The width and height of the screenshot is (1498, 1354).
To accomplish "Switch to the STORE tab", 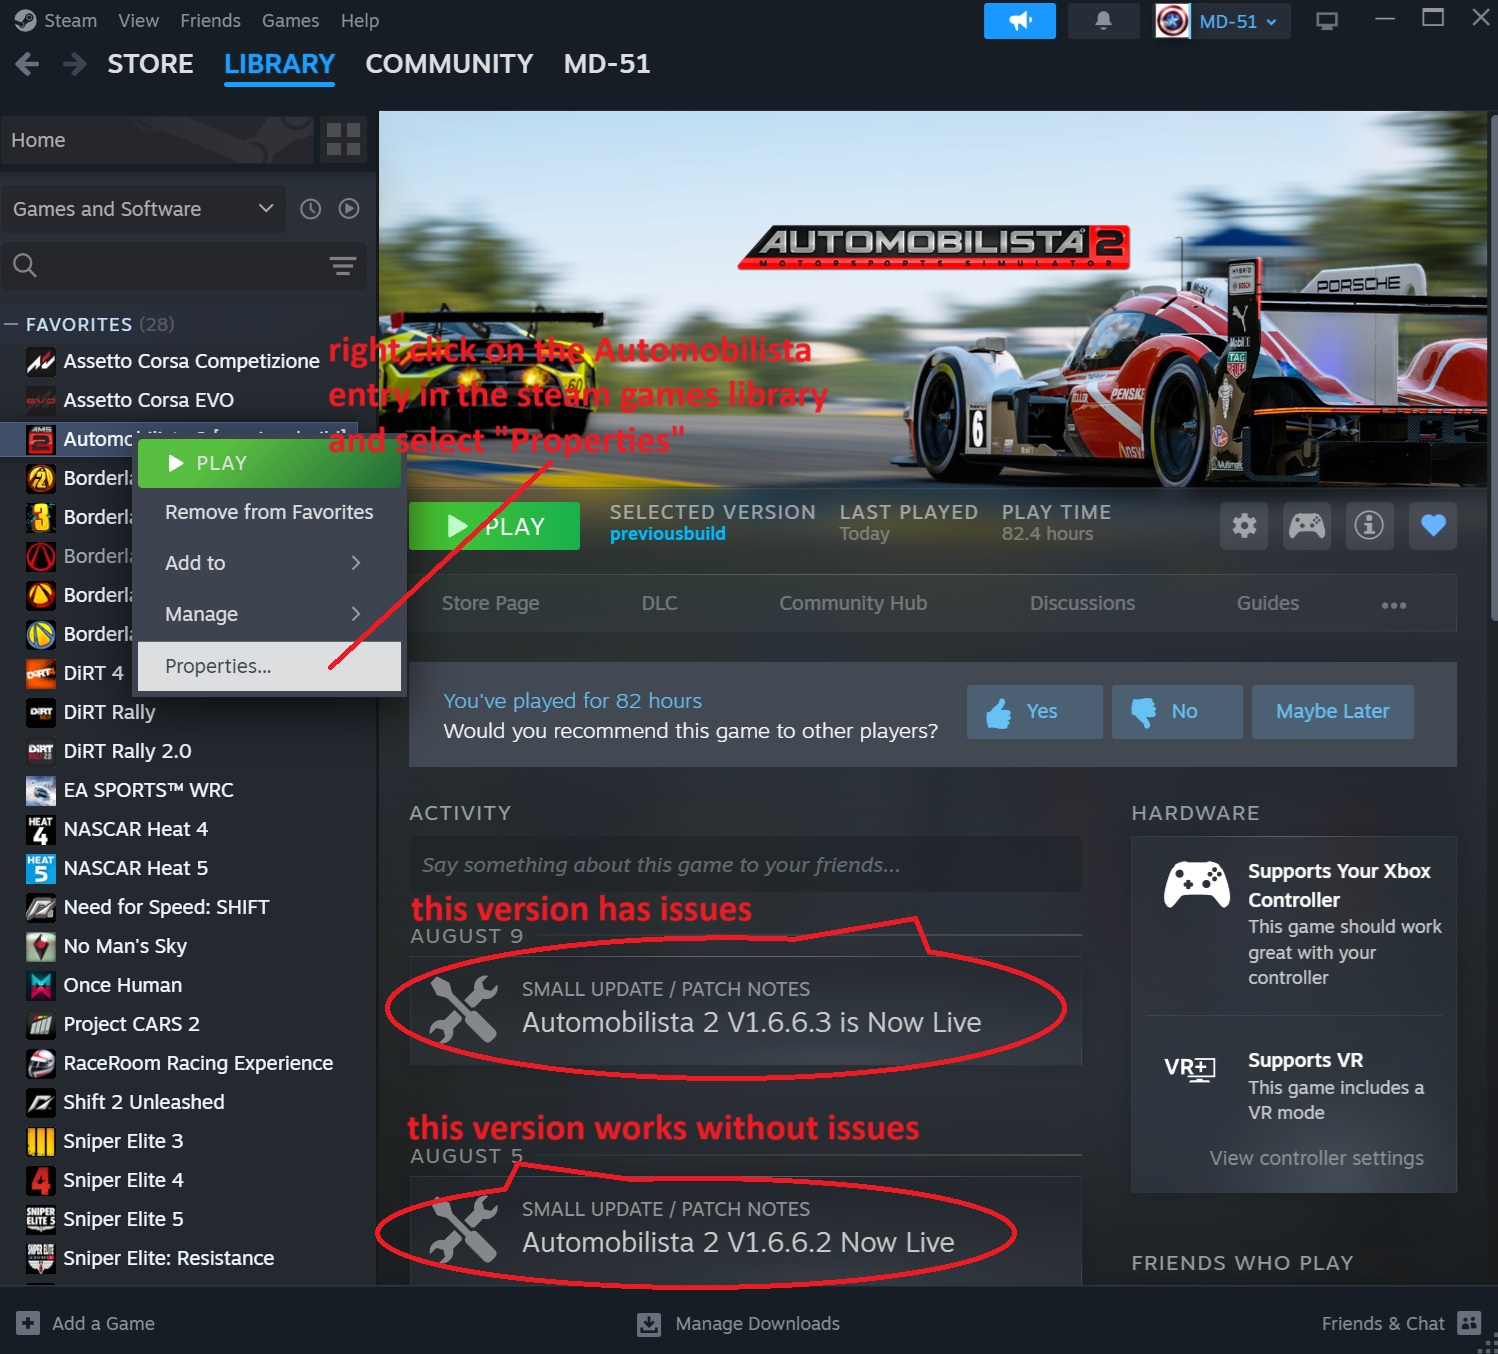I will pyautogui.click(x=150, y=64).
